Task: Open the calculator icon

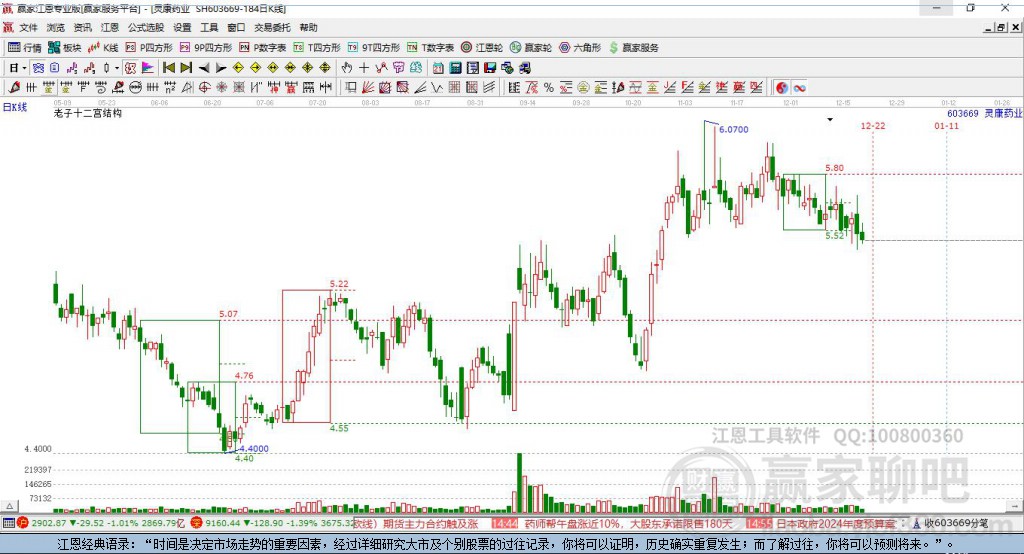Action: (x=455, y=67)
